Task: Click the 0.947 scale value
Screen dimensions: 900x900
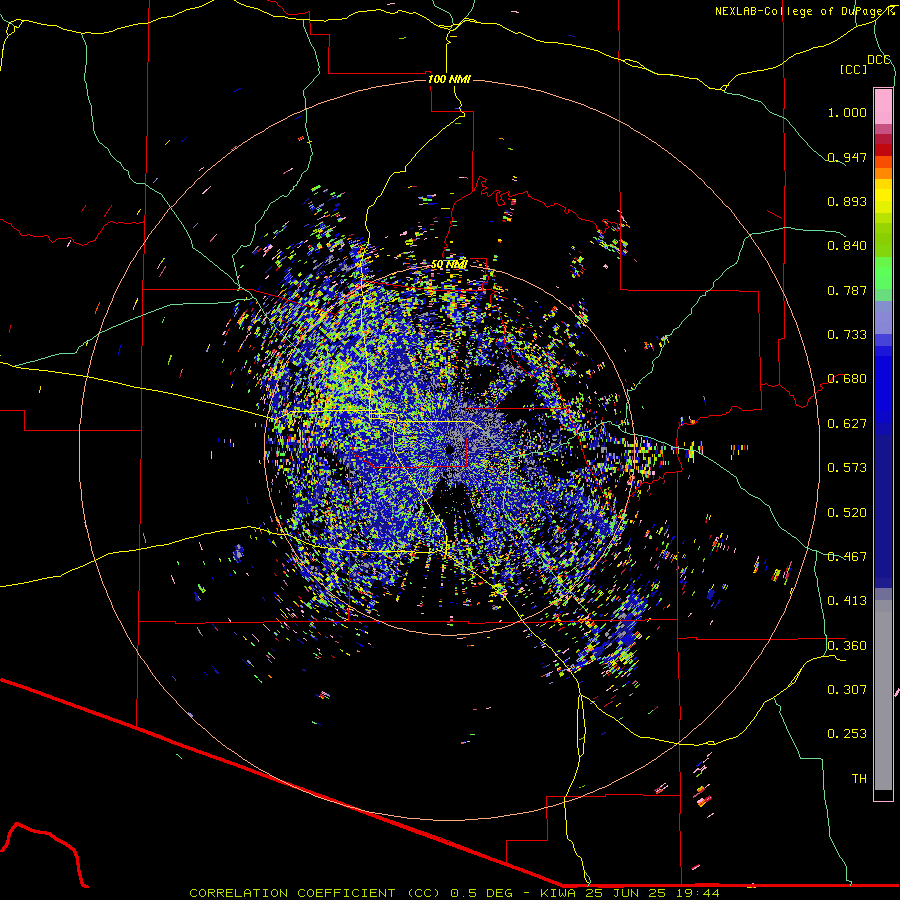Action: point(847,157)
